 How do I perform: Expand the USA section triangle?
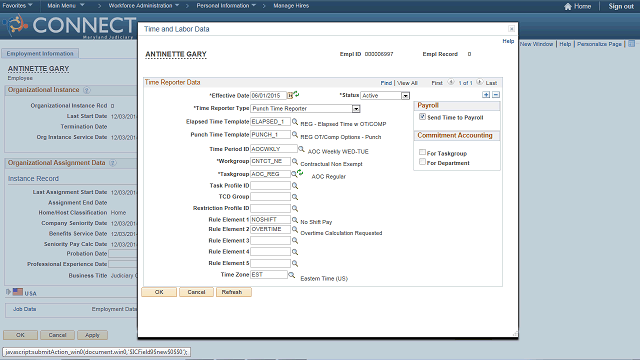tap(8, 292)
